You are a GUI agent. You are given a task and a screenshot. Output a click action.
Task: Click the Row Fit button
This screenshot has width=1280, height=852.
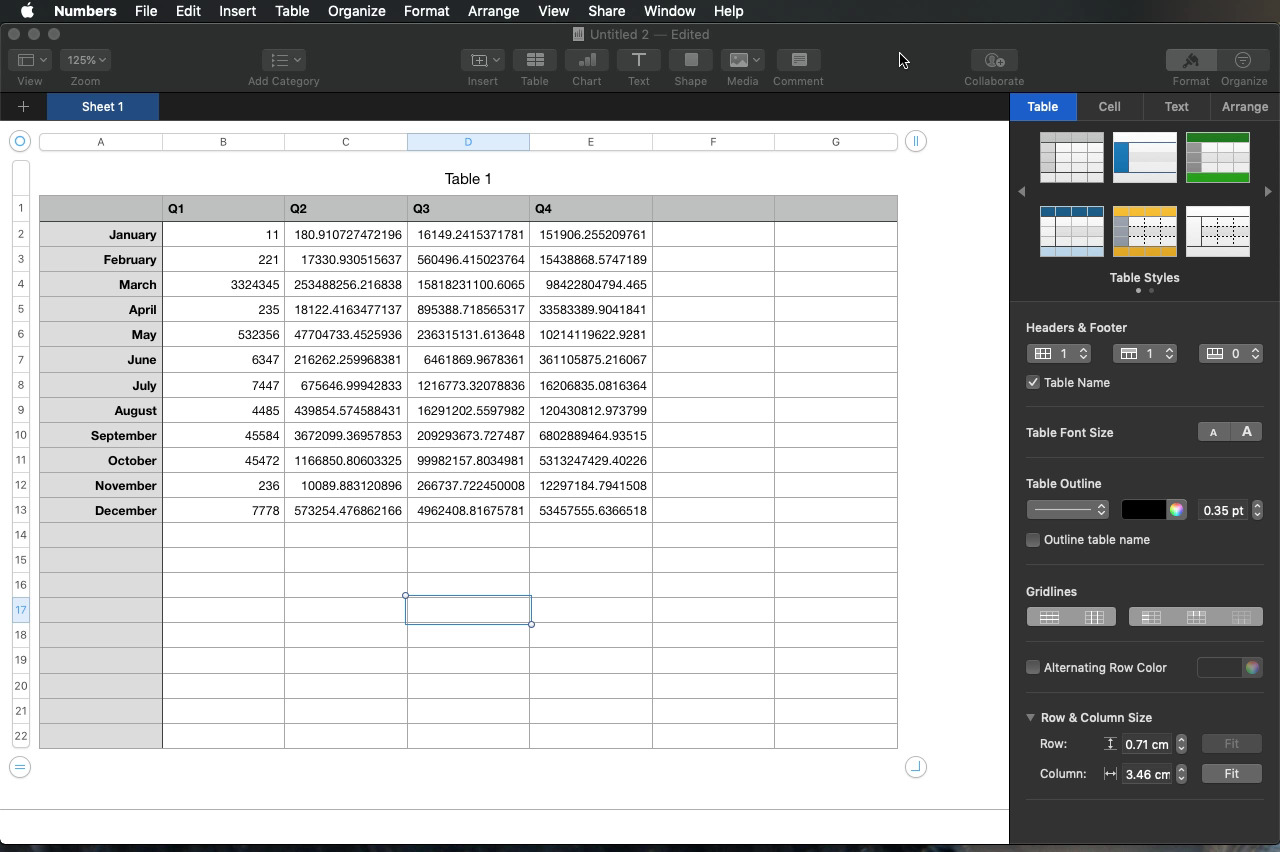tap(1231, 744)
